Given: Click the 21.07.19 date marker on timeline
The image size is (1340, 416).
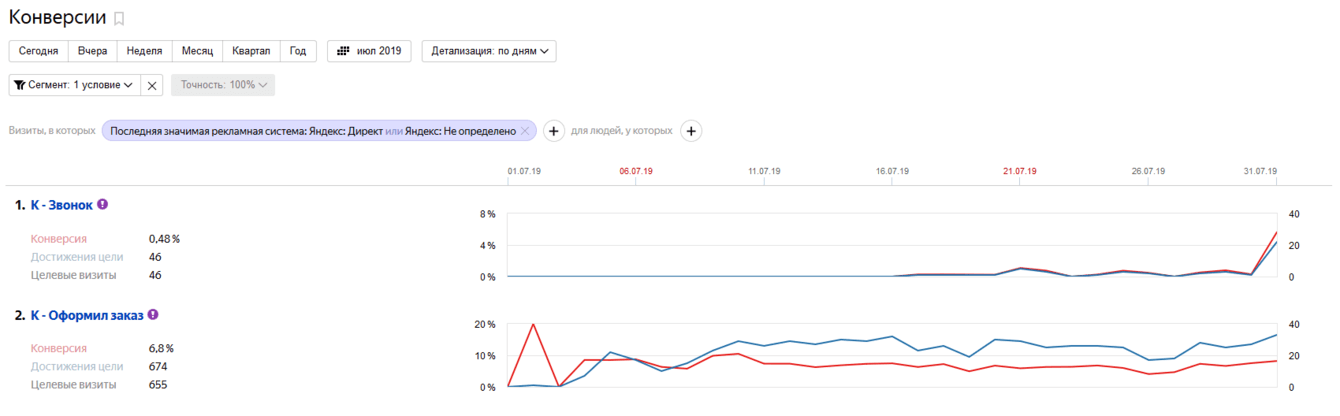Looking at the screenshot, I should (x=1019, y=171).
